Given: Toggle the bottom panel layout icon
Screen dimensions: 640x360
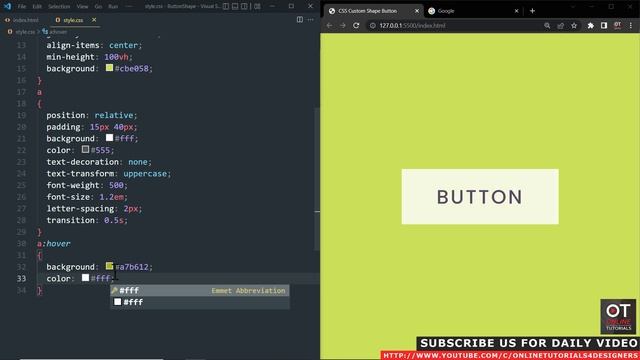Looking at the screenshot, I should (x=235, y=6).
